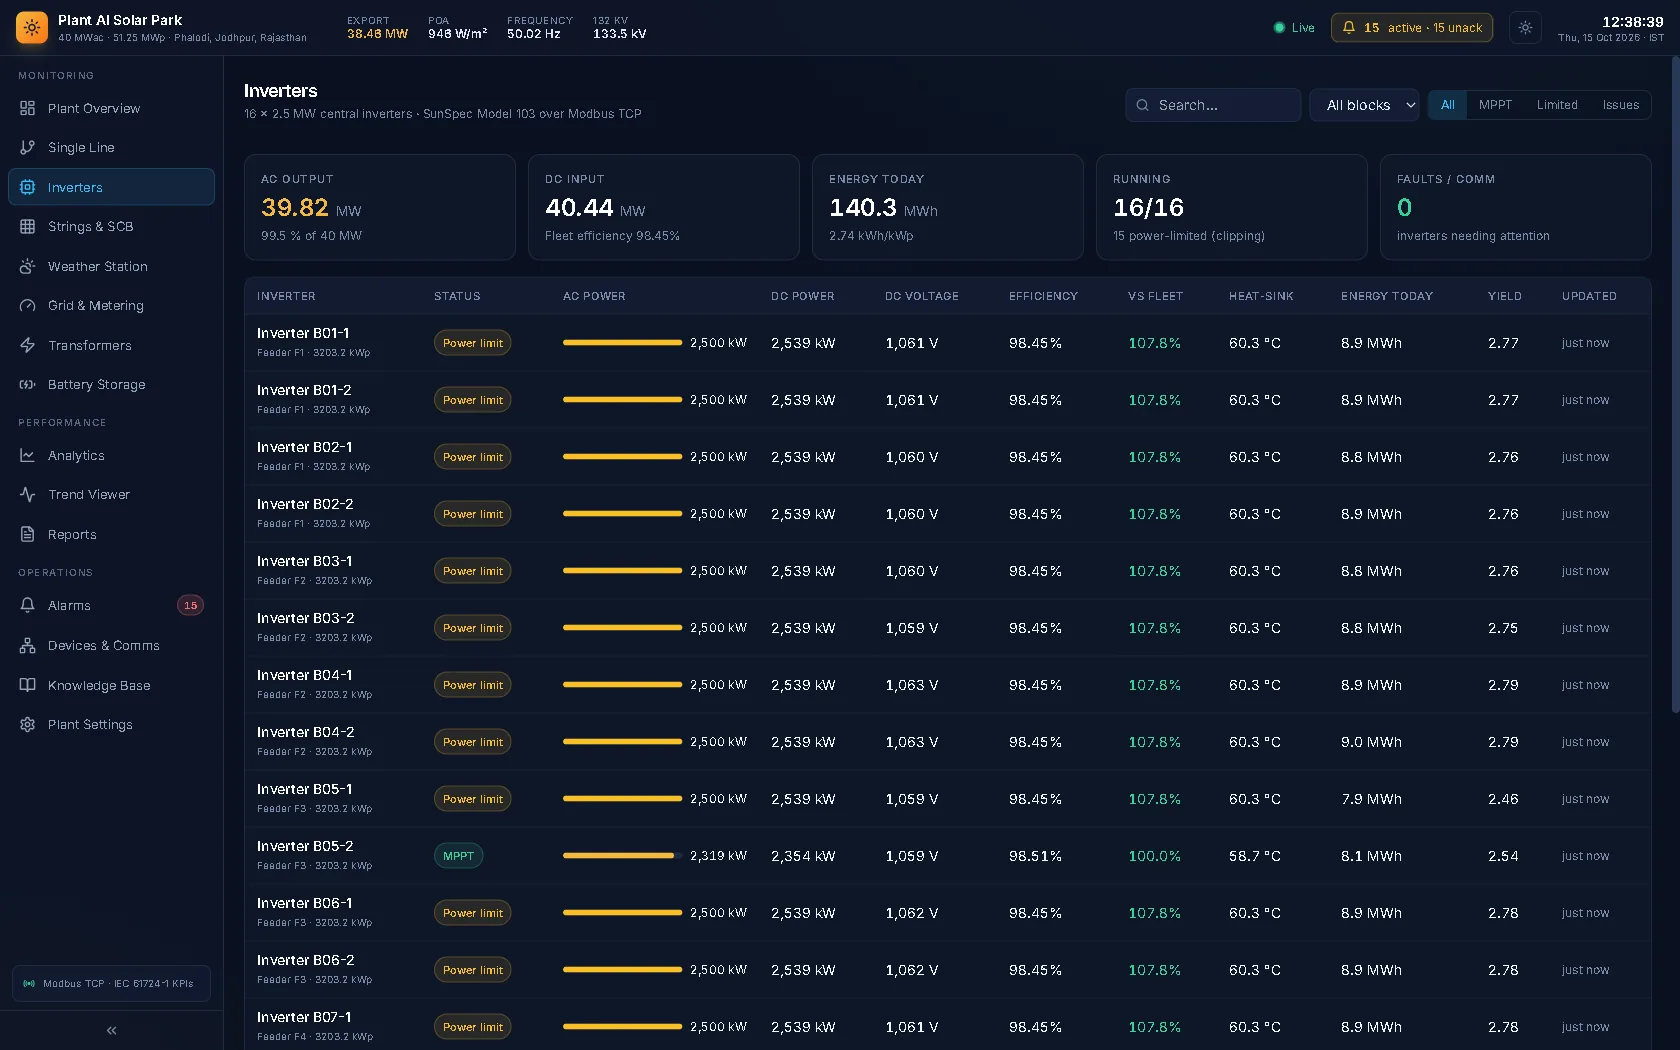Open the Inverter B05-2 row
This screenshot has width=1680, height=1050.
(947, 856)
